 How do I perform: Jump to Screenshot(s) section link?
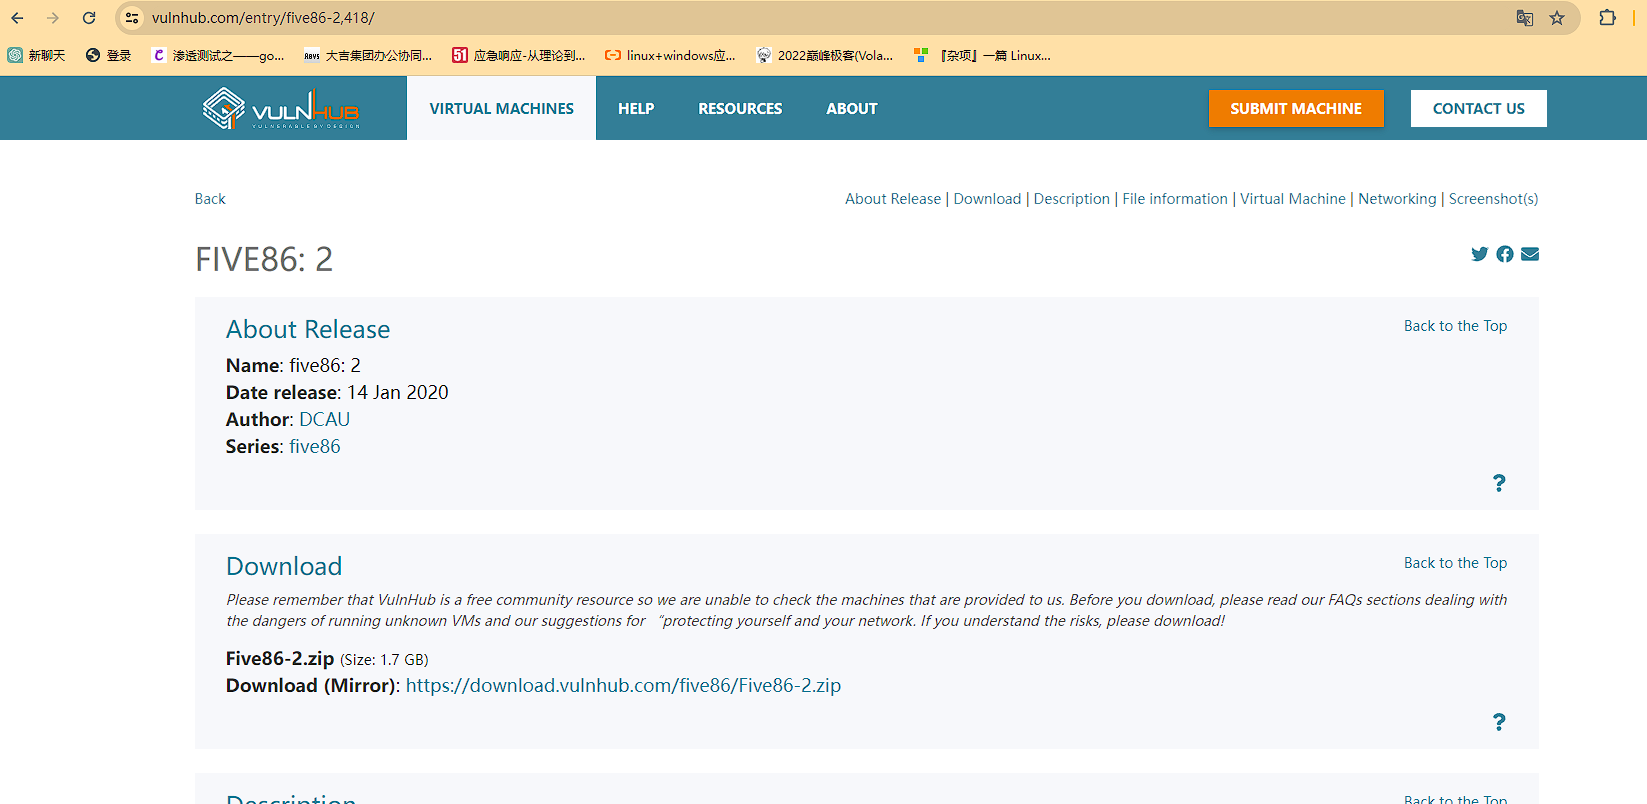pyautogui.click(x=1494, y=199)
